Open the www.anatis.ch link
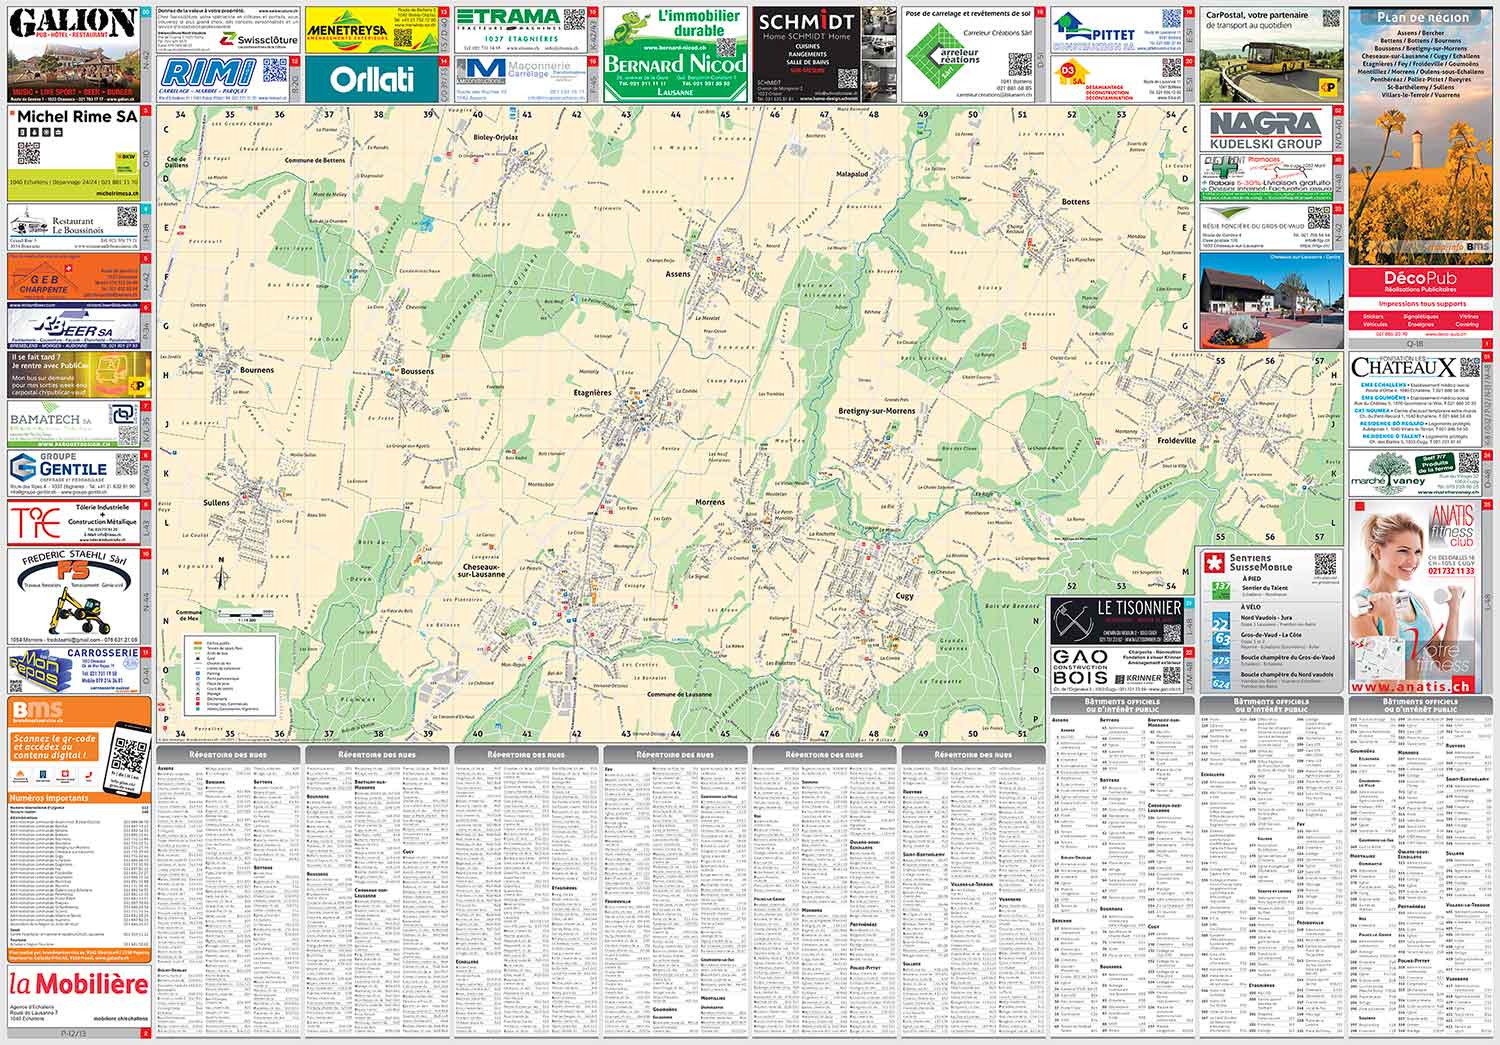The height and width of the screenshot is (1045, 1500). (1411, 686)
